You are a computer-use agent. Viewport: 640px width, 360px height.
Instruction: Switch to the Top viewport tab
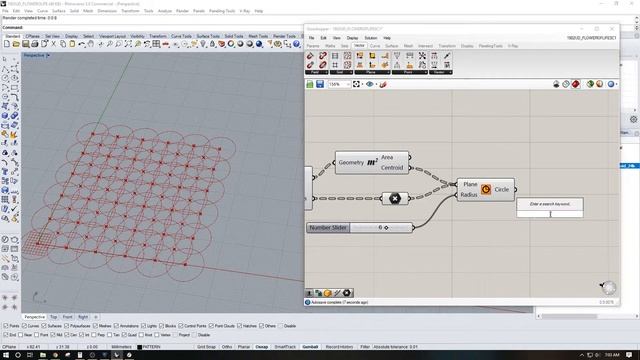53,317
